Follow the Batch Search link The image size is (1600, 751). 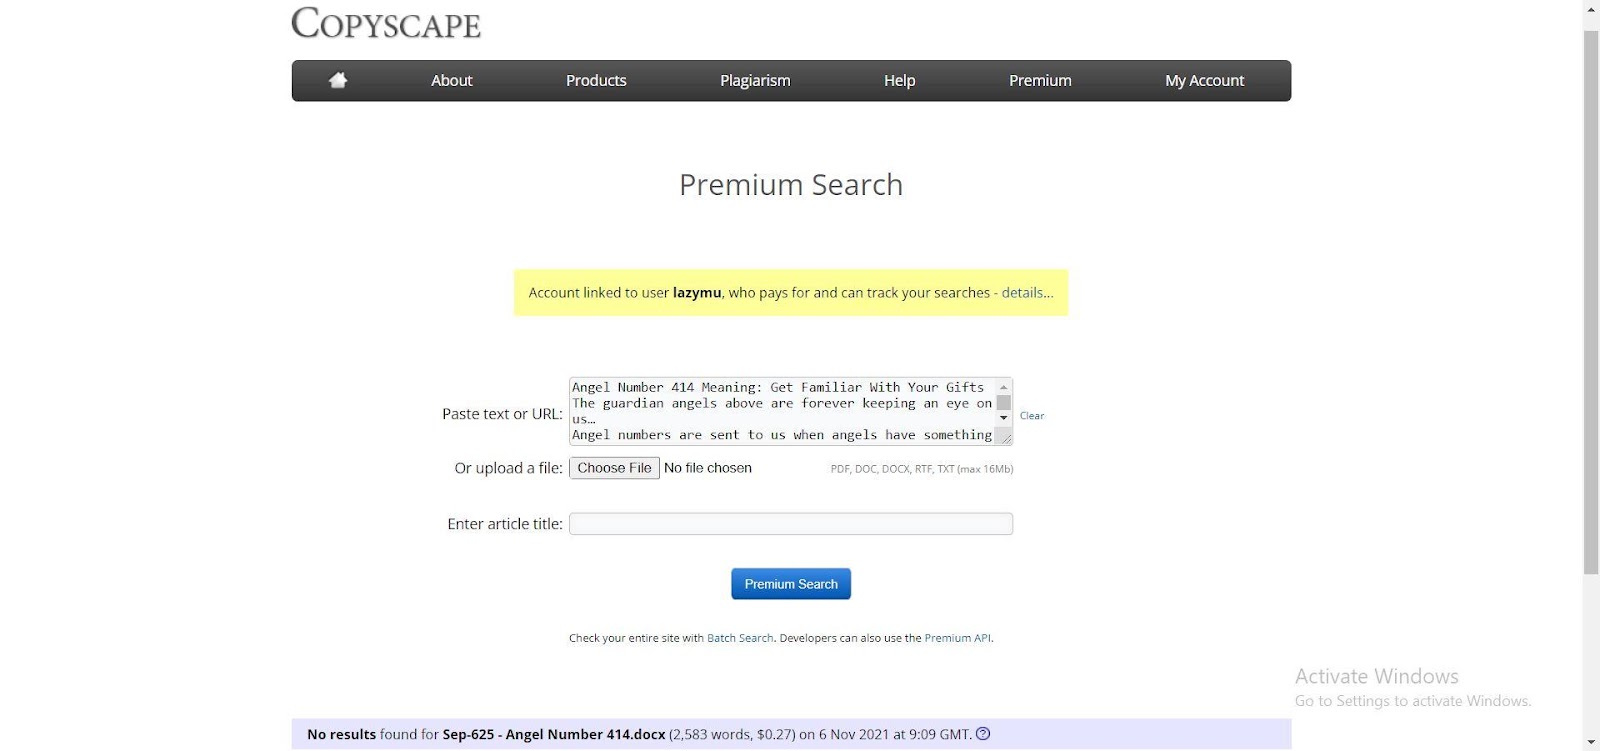click(x=740, y=638)
